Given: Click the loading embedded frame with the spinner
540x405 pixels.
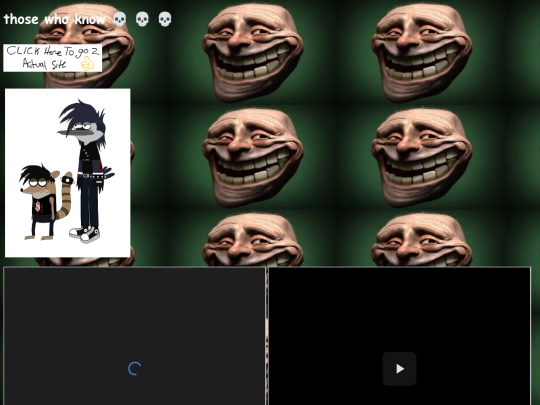Looking at the screenshot, I should 134,336.
